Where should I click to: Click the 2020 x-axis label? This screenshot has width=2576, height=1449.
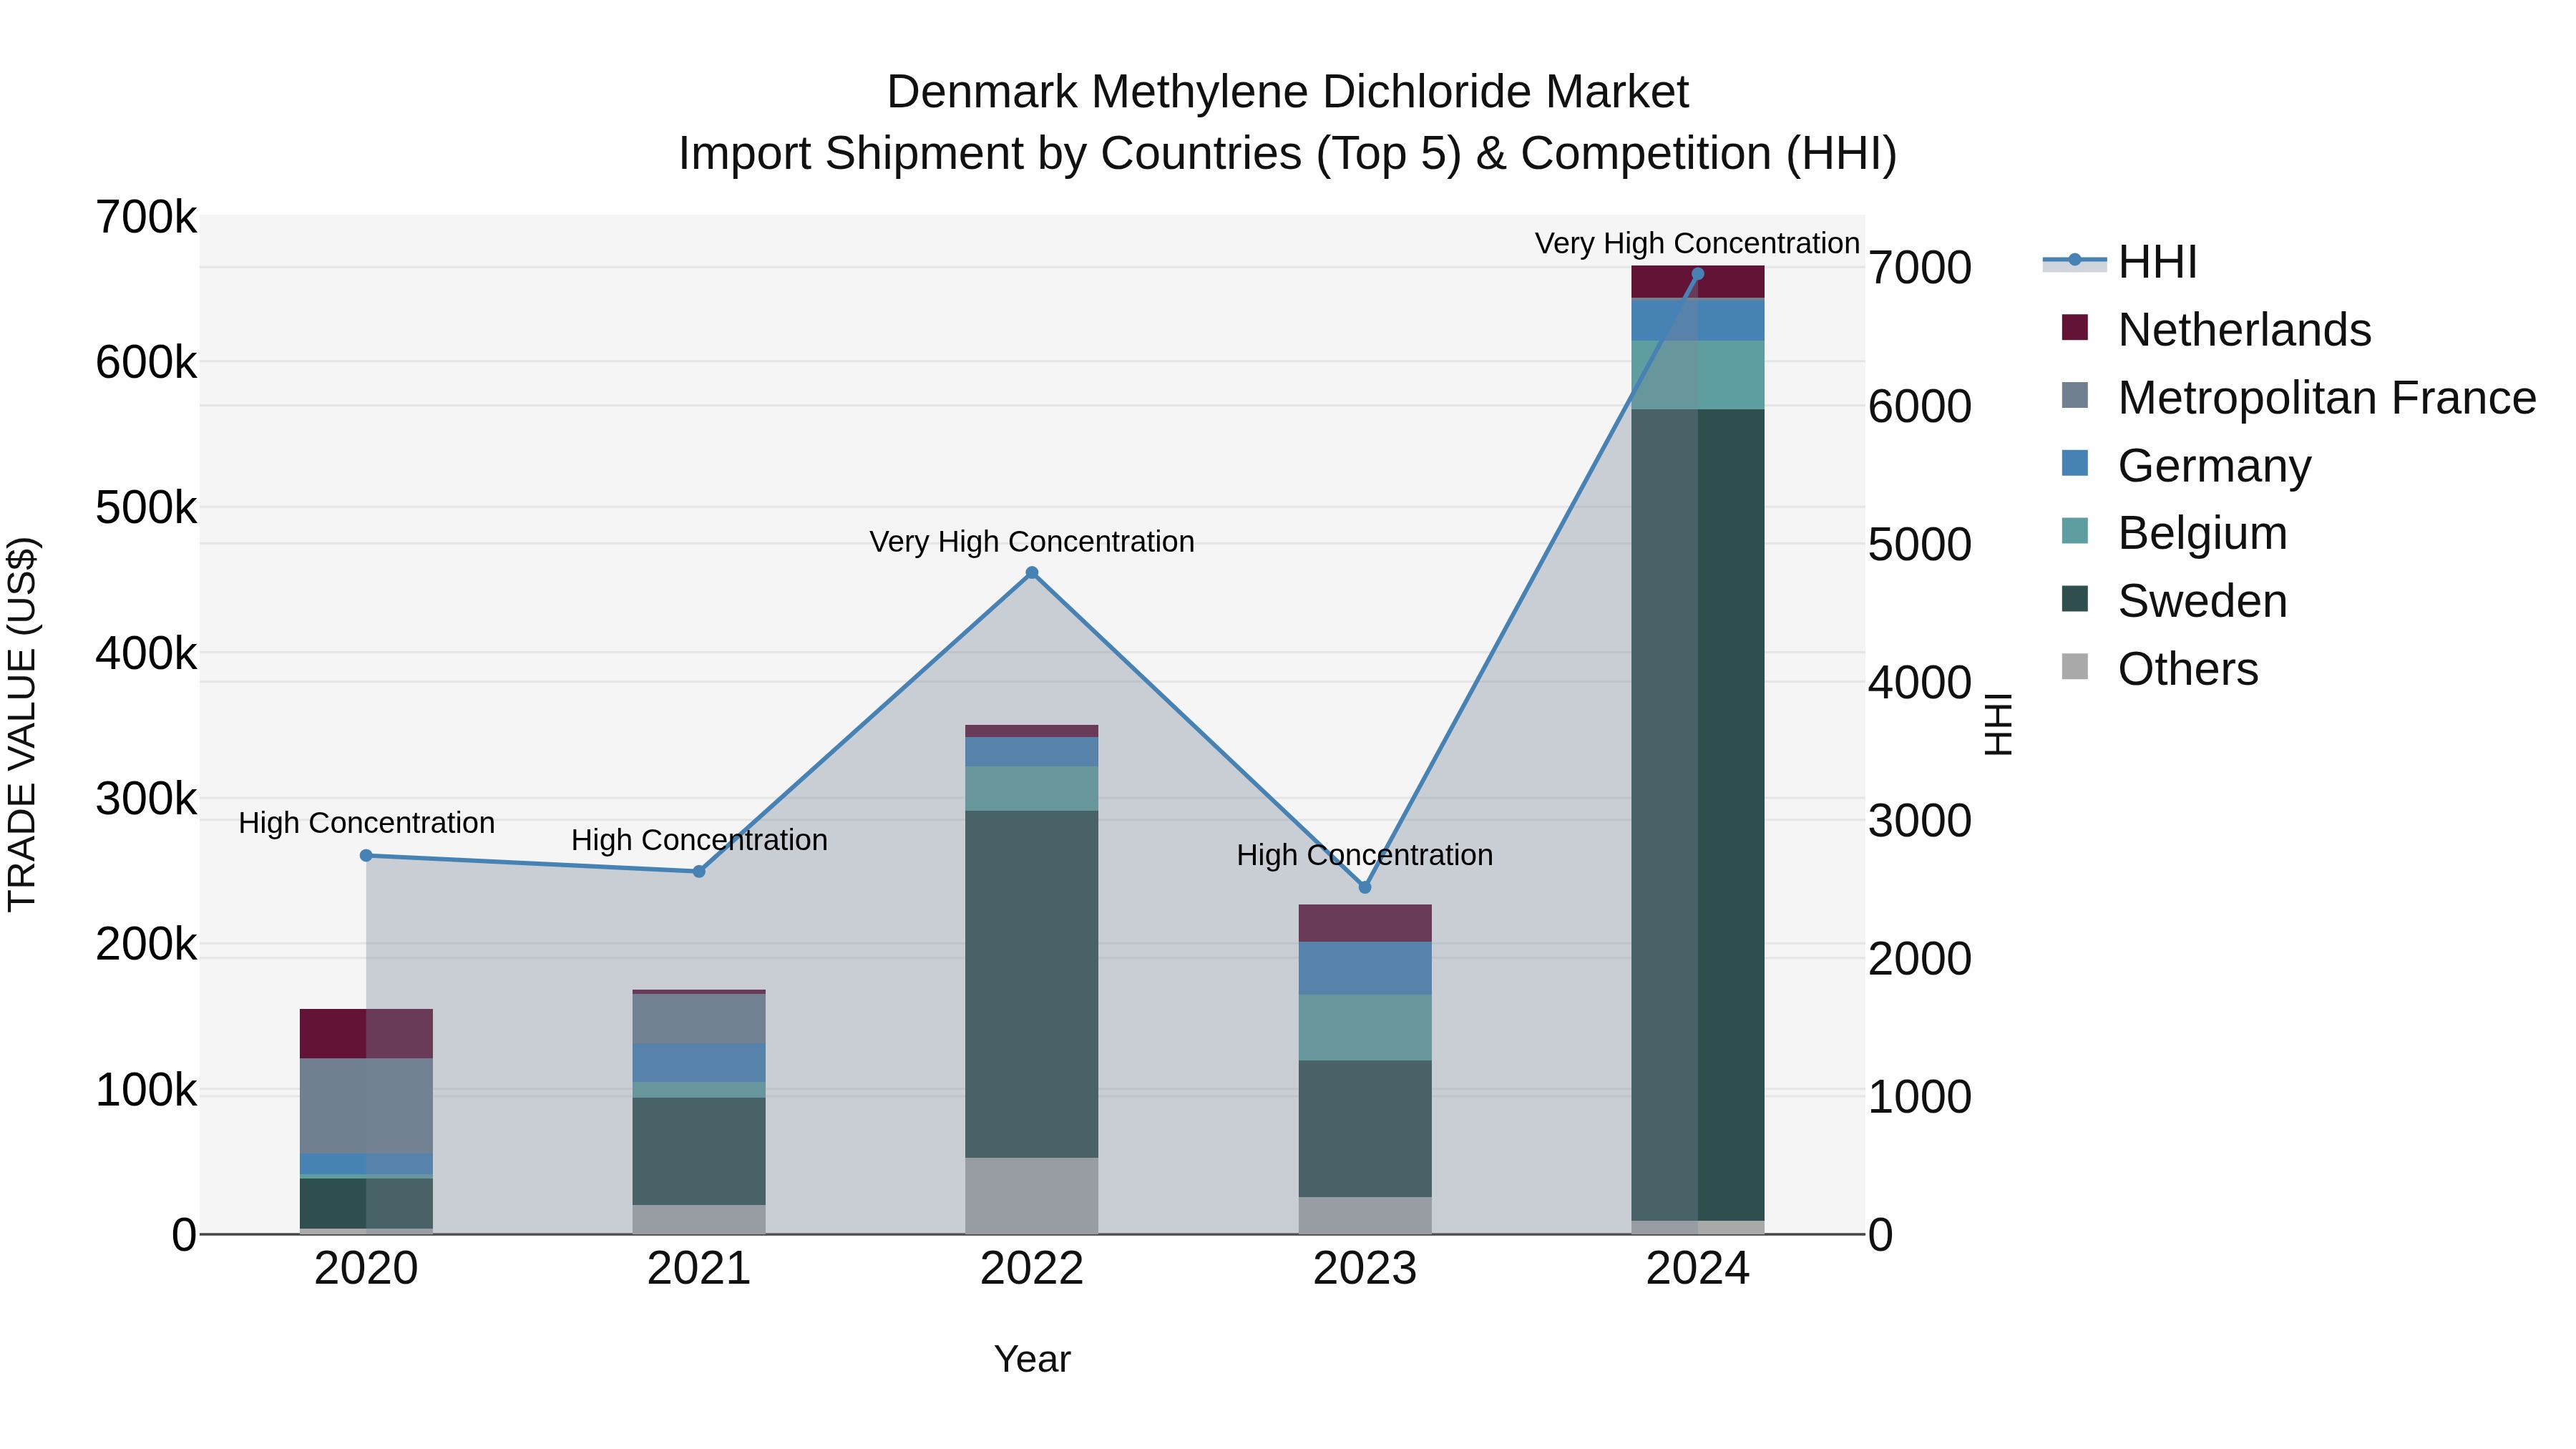pyautogui.click(x=366, y=1269)
